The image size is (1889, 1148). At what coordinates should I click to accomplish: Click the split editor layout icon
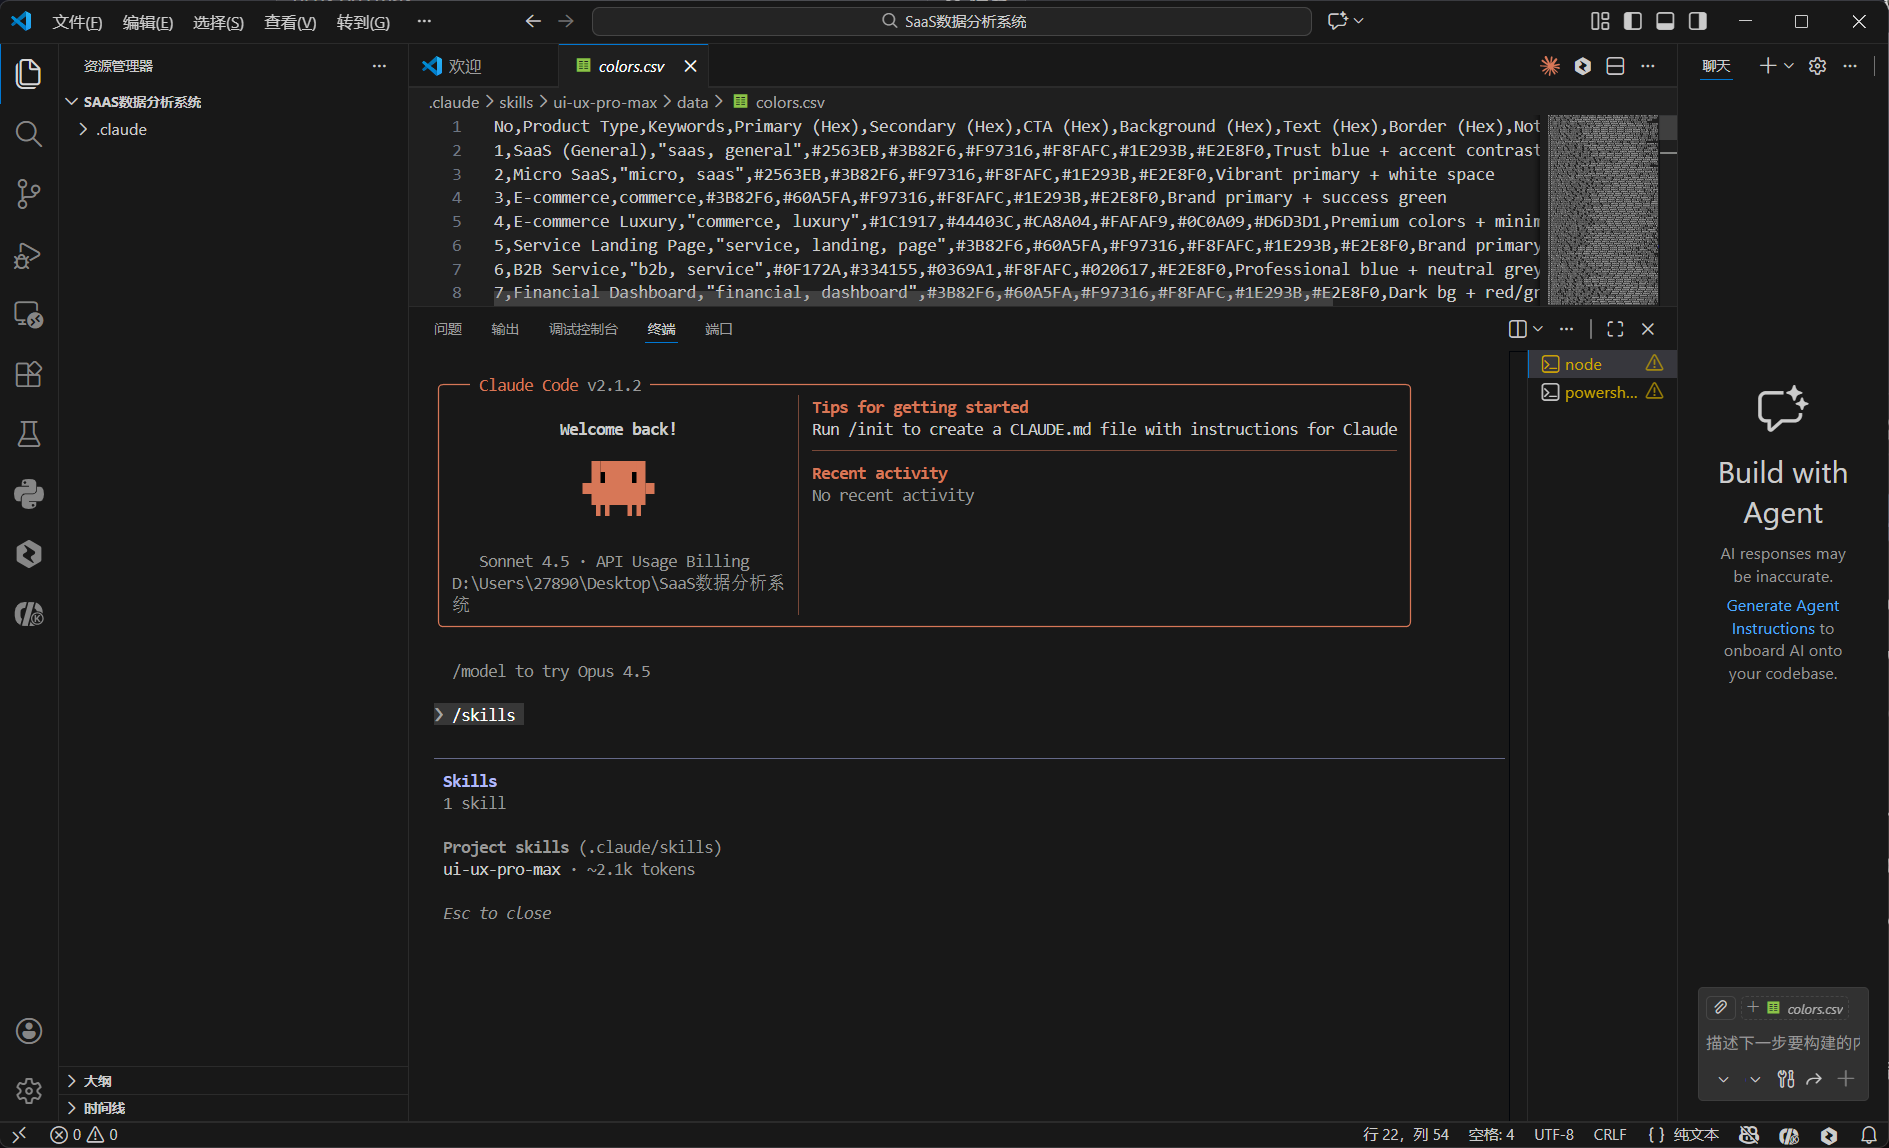[1615, 66]
